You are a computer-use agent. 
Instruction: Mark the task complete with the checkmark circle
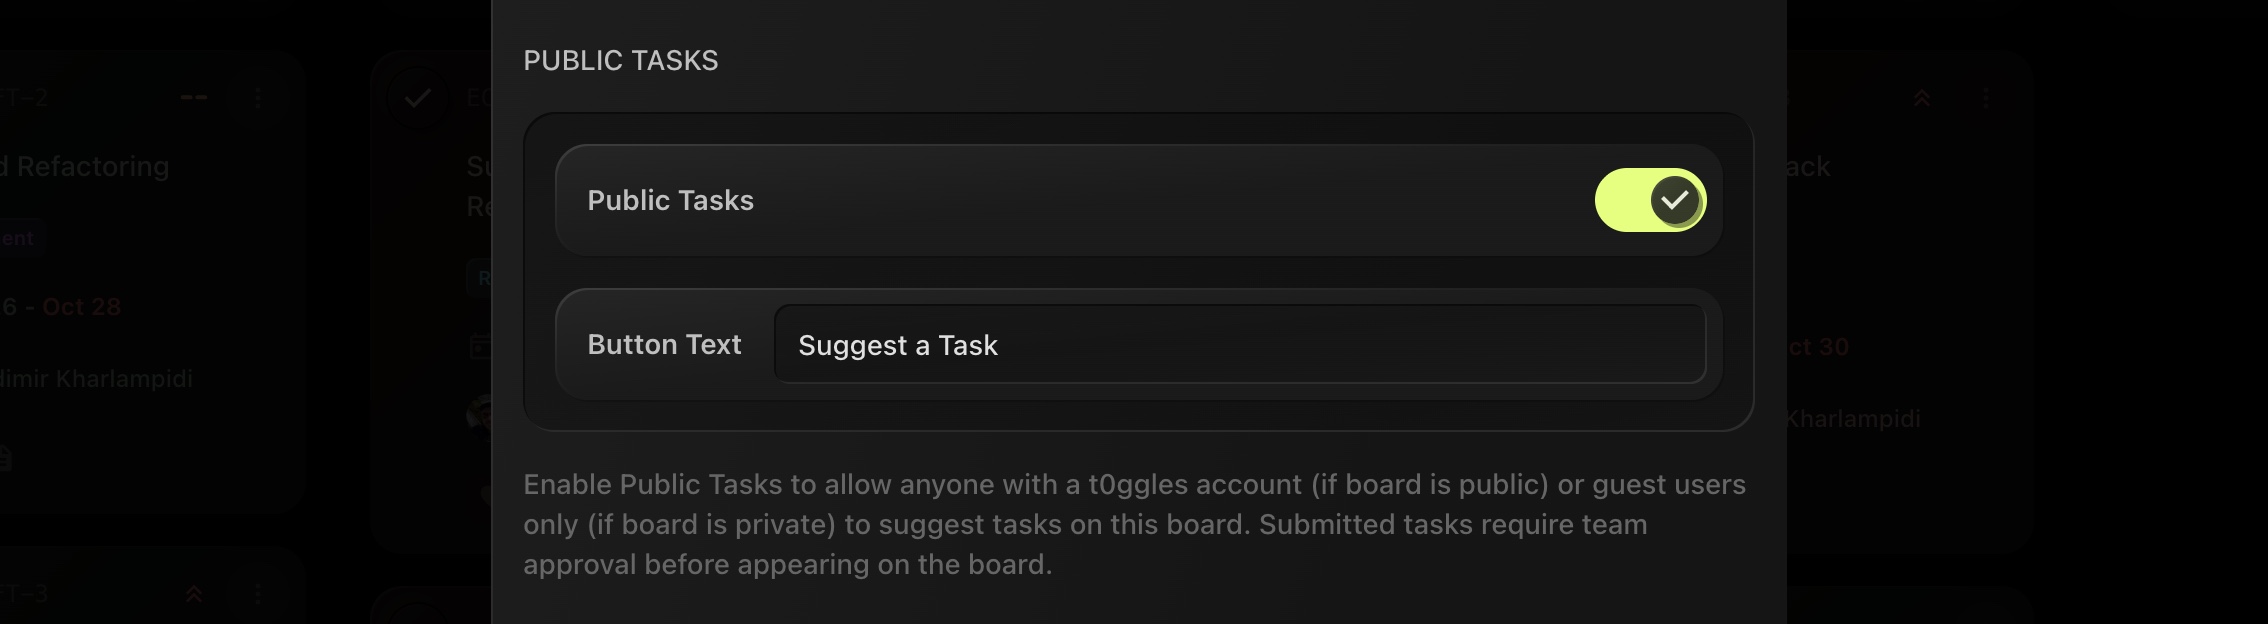pos(417,98)
